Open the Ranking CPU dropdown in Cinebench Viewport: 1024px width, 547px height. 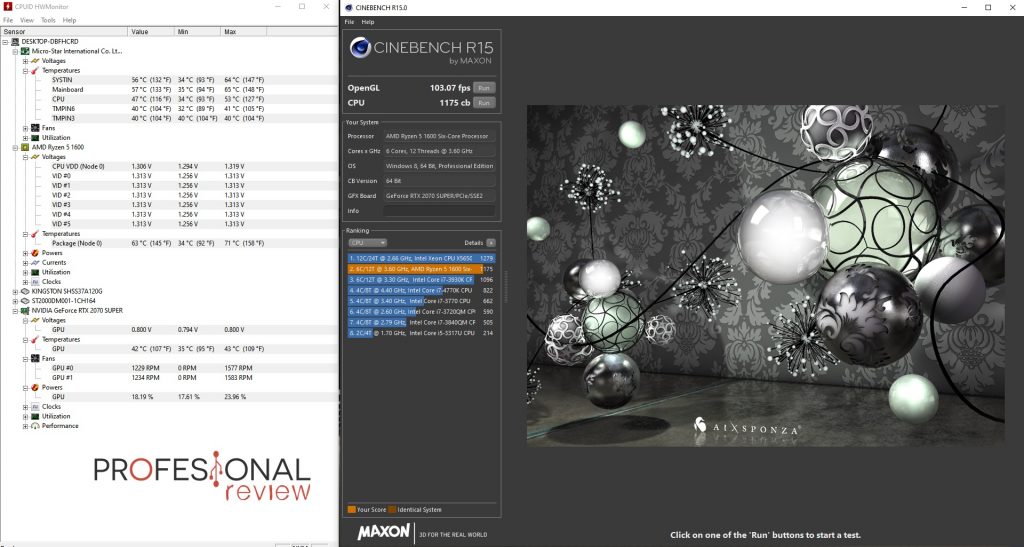click(x=367, y=243)
